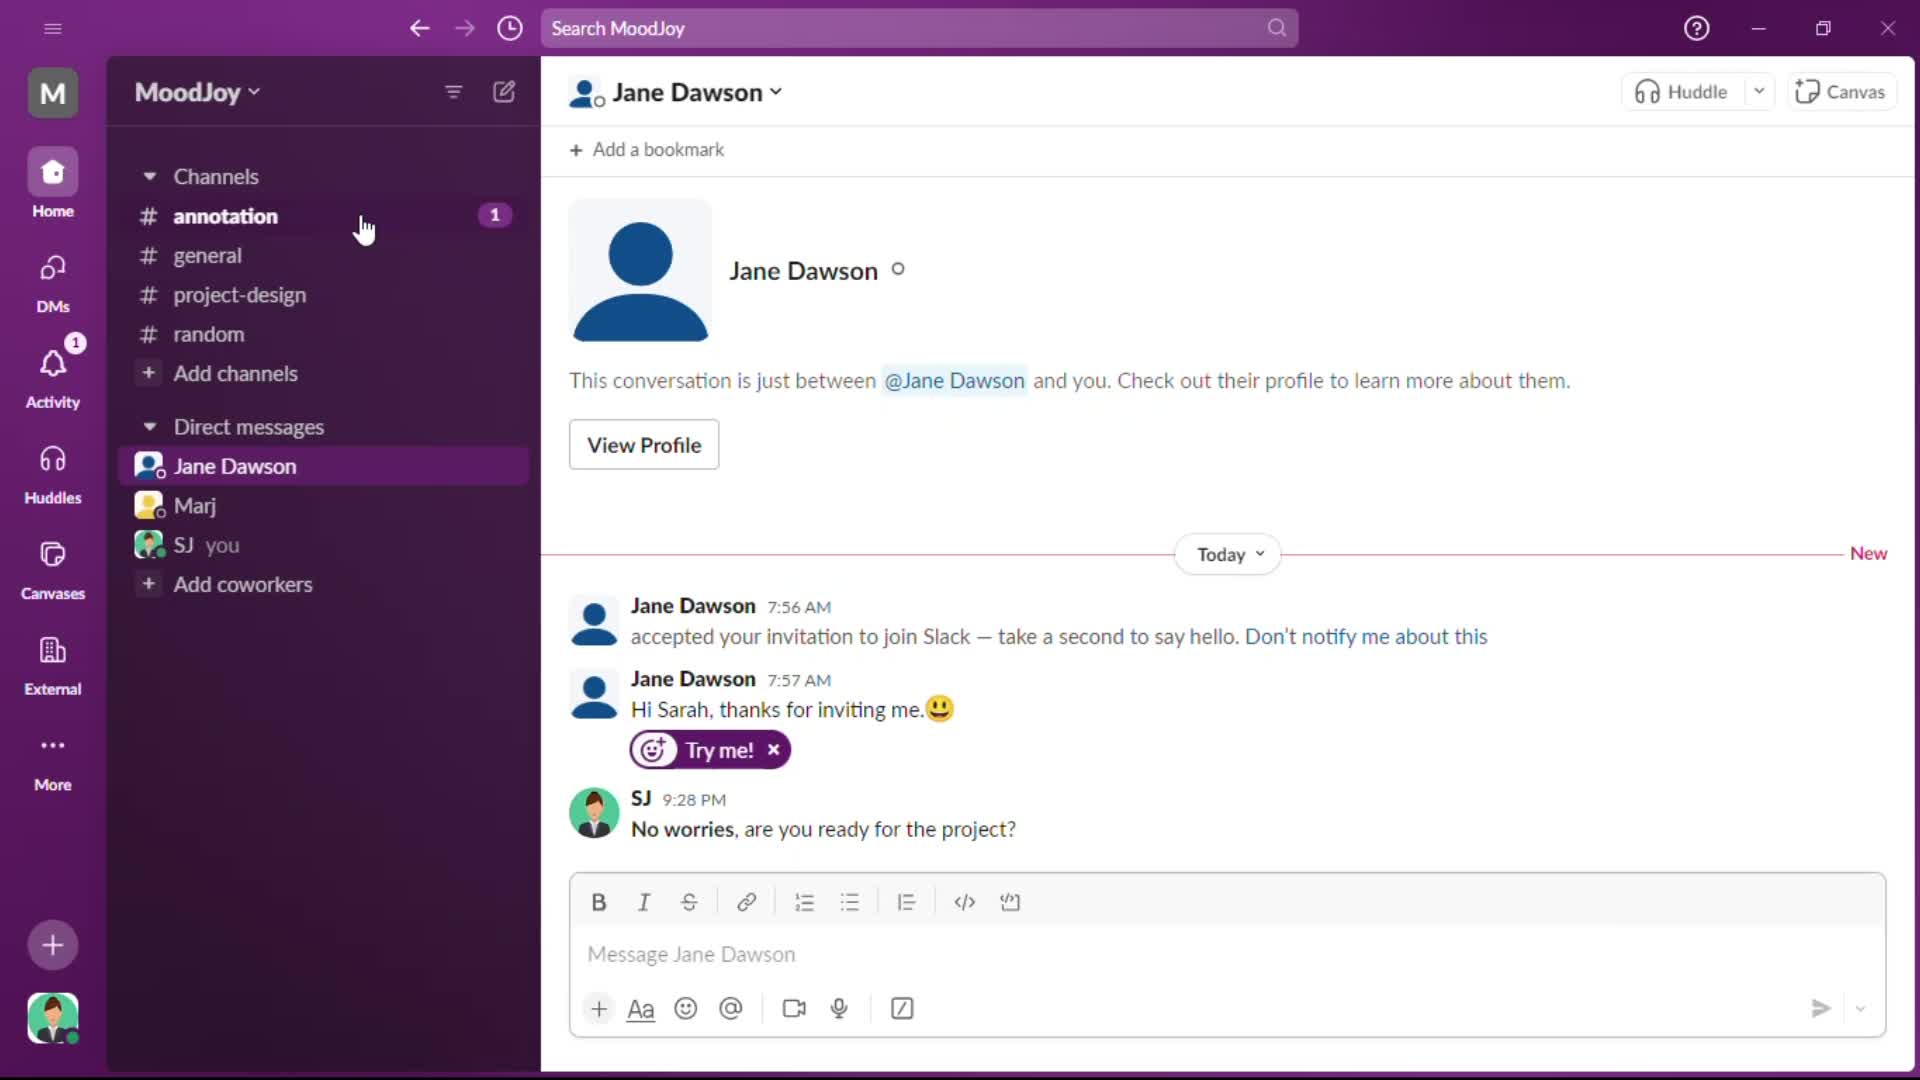Open the External sidebar tab
The width and height of the screenshot is (1920, 1080).
(x=53, y=665)
